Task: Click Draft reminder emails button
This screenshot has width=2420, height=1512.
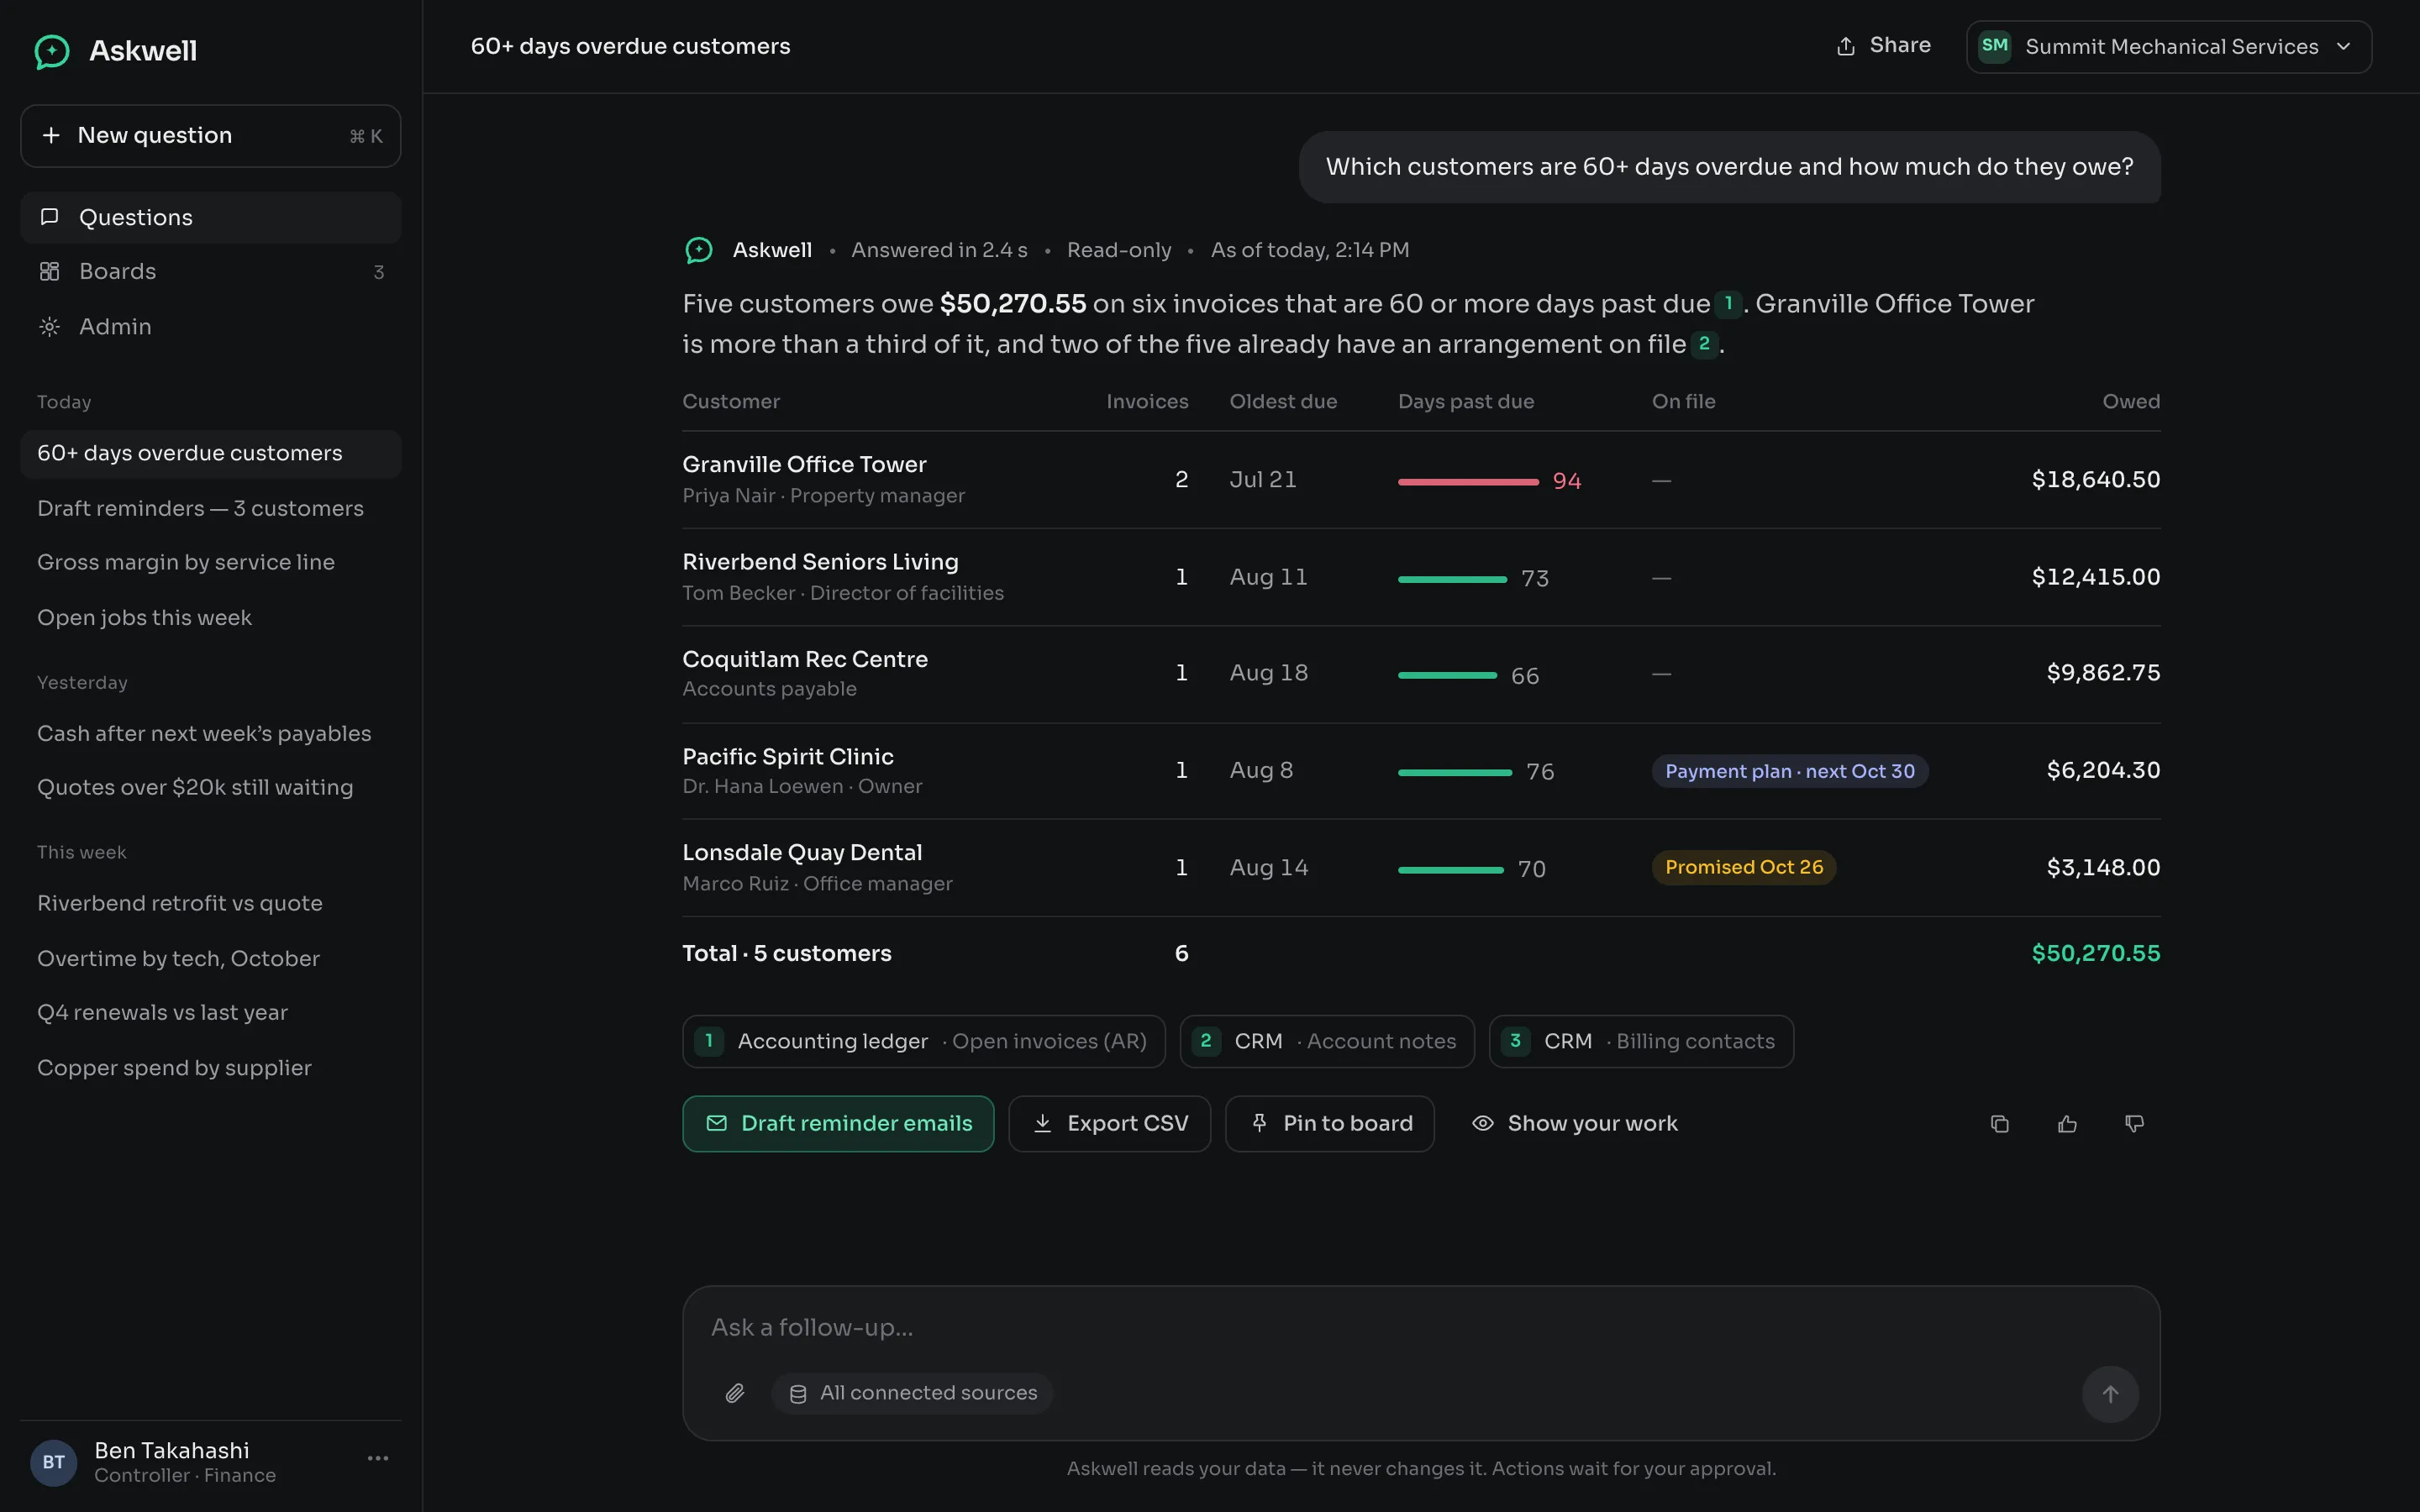Action: click(x=838, y=1124)
